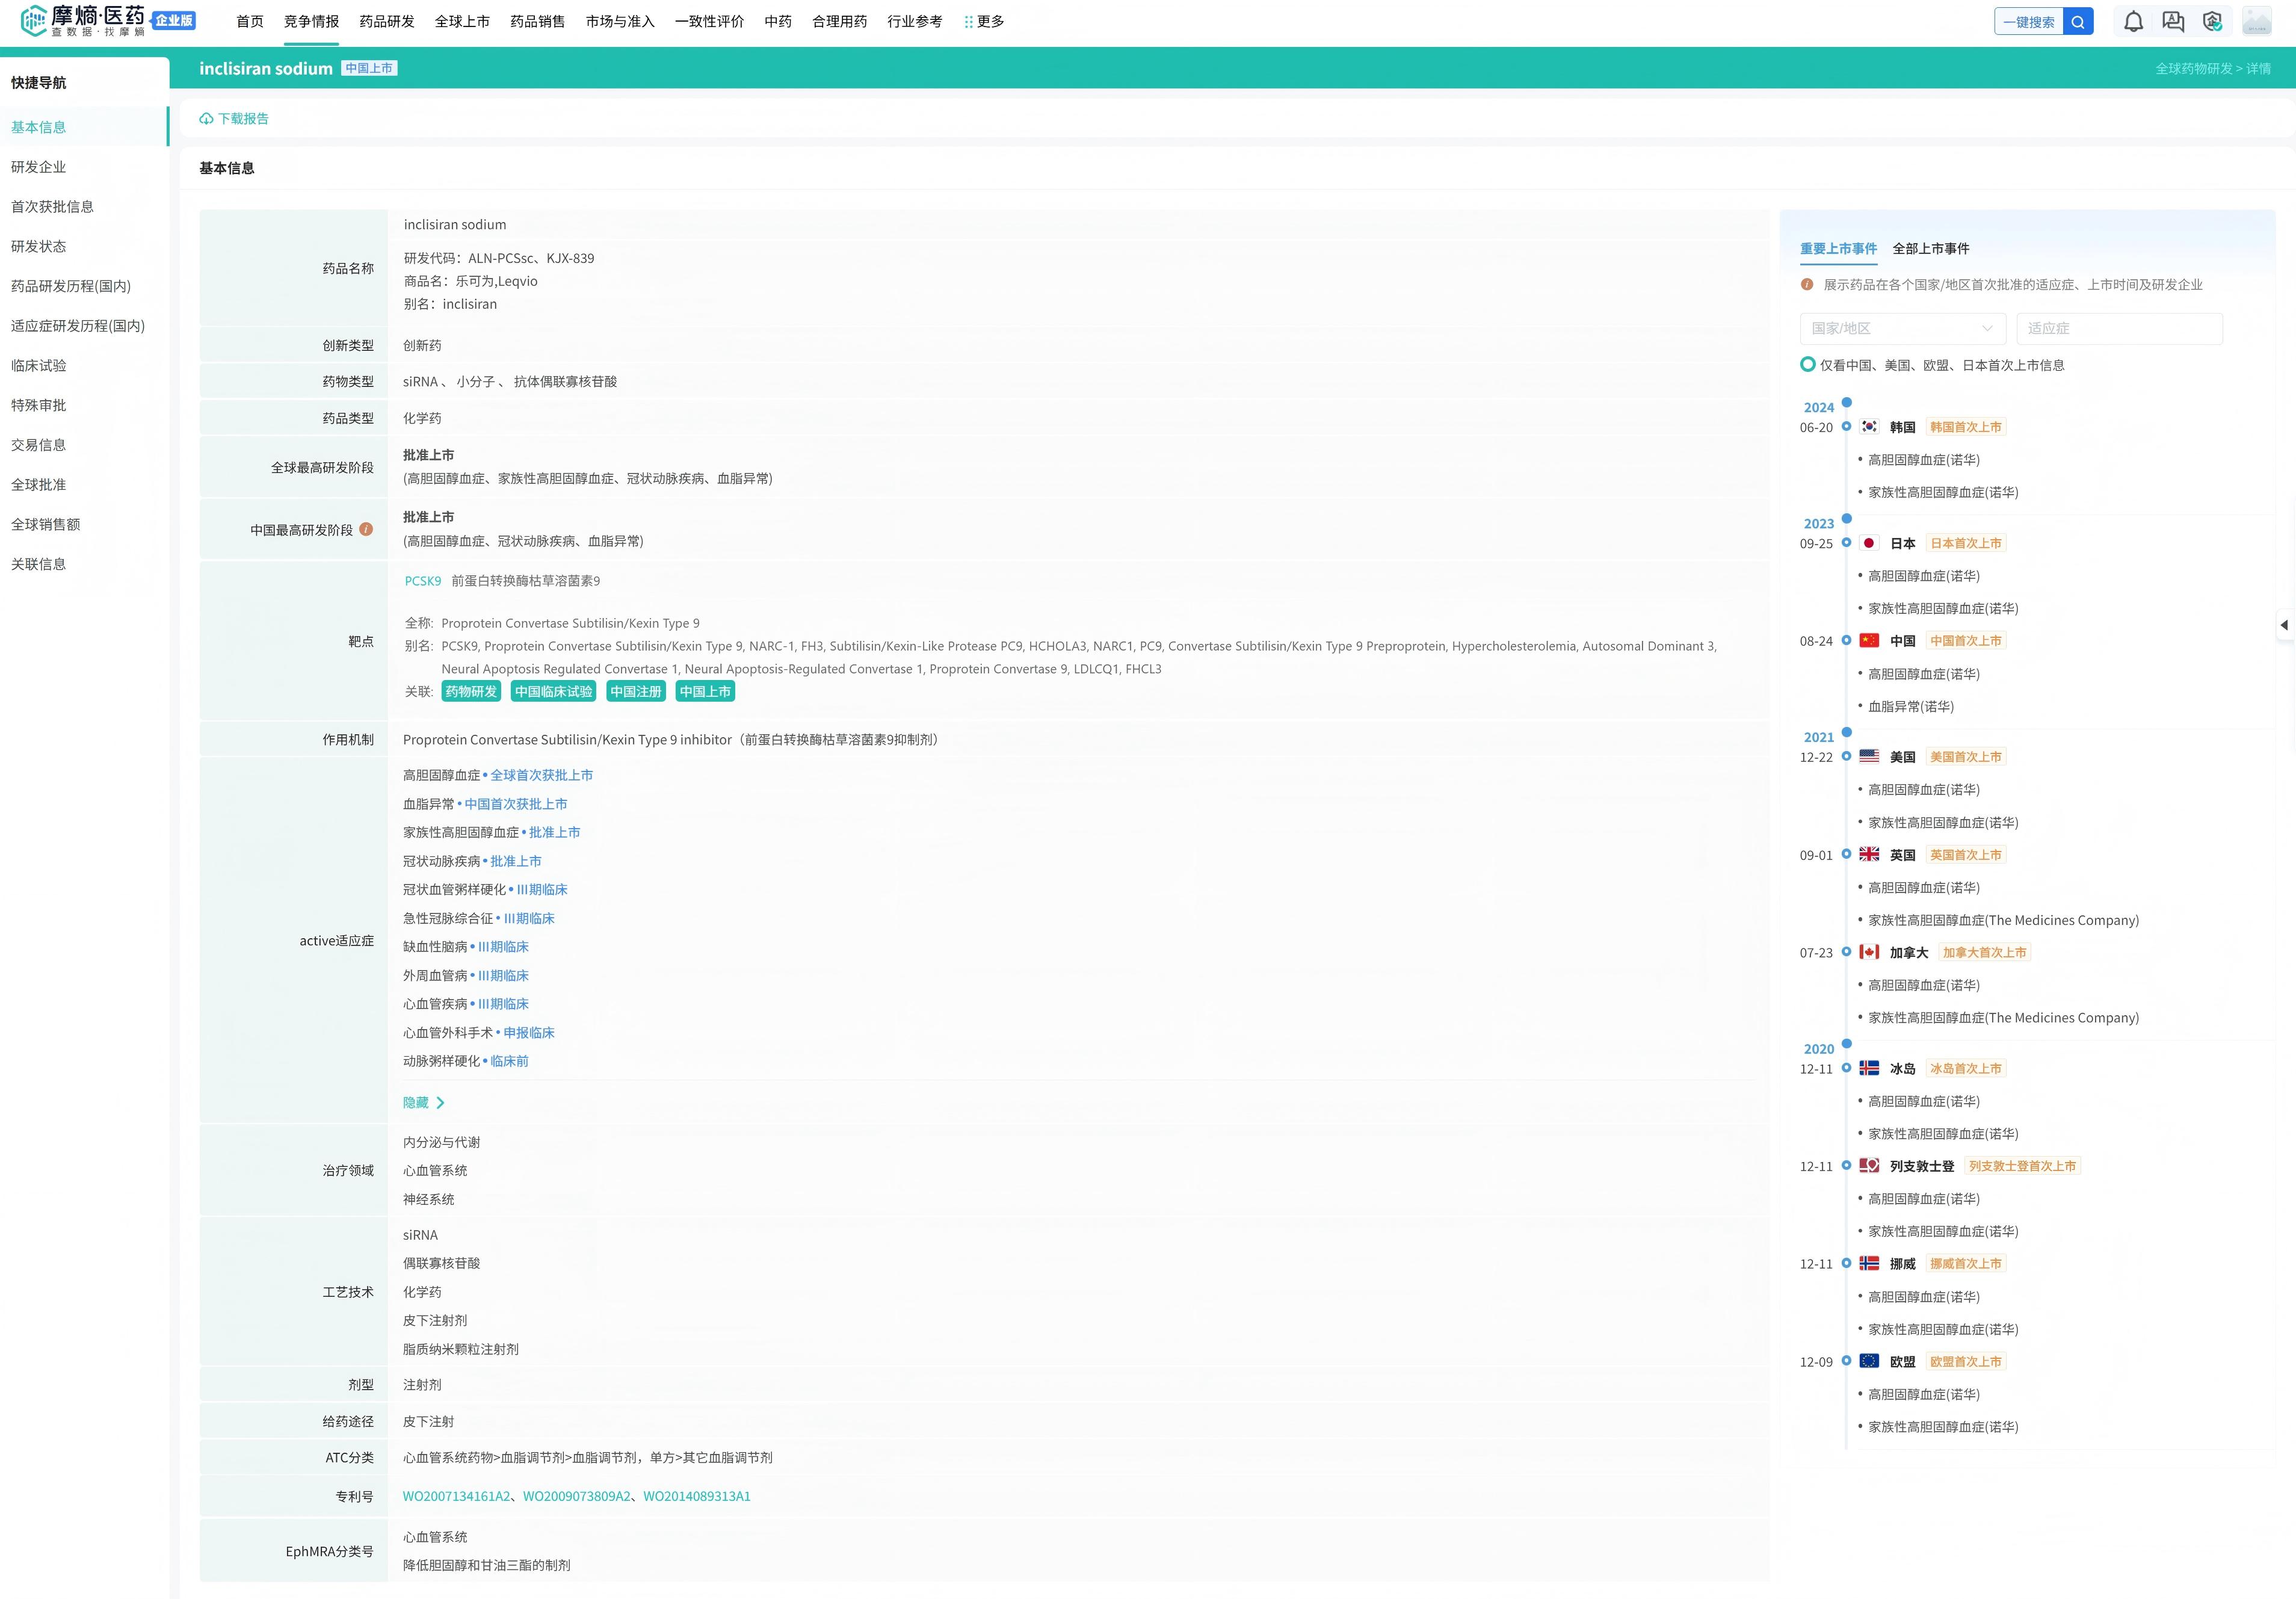Collapse indications with the 隐藏 chevron
2296x1599 pixels.
coord(440,1103)
